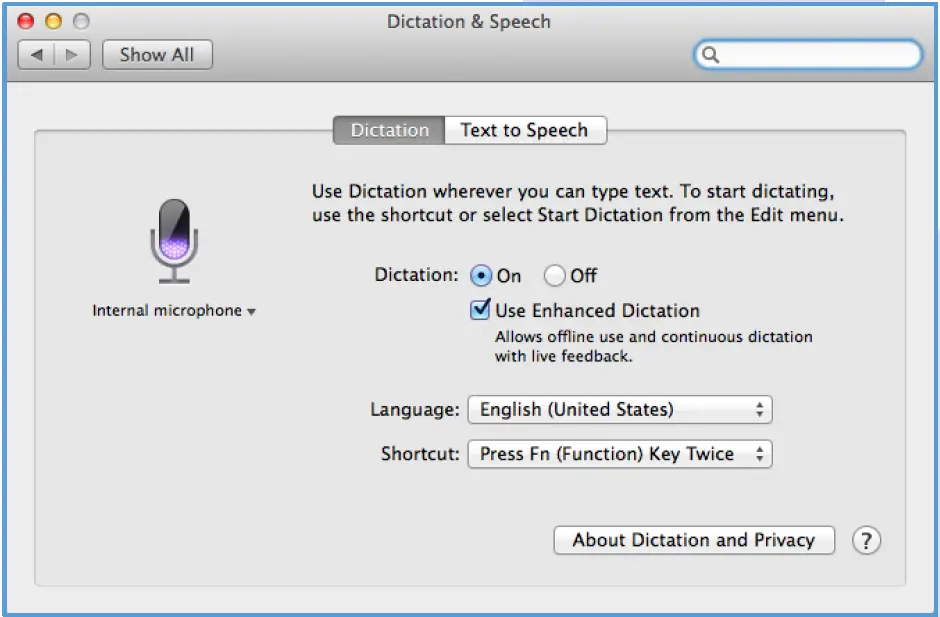
Task: Select the On radio button for Dictation
Action: click(481, 275)
